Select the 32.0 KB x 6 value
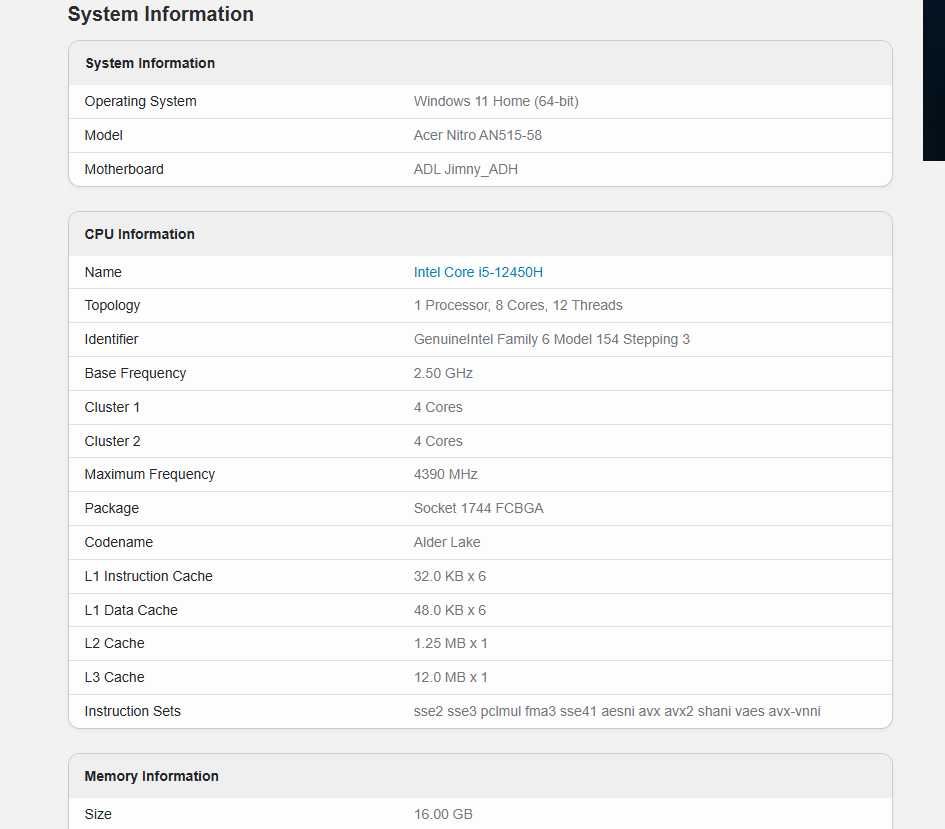This screenshot has height=829, width=945. [x=450, y=577]
